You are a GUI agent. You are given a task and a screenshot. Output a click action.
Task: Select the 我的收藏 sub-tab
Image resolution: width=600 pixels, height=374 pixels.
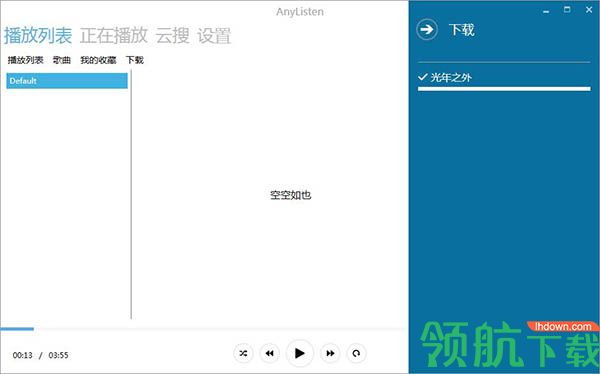tap(98, 60)
